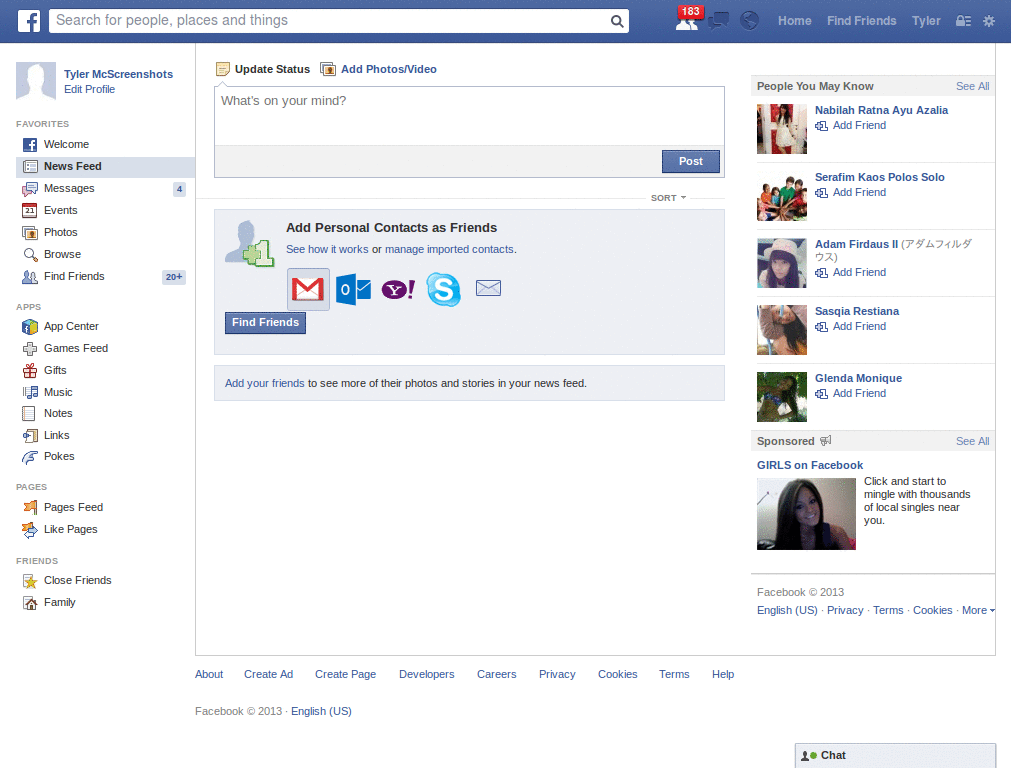Screen dimensions: 1024x768
Task: Click Tyler McScreenshots profile picture
Action: [x=36, y=82]
